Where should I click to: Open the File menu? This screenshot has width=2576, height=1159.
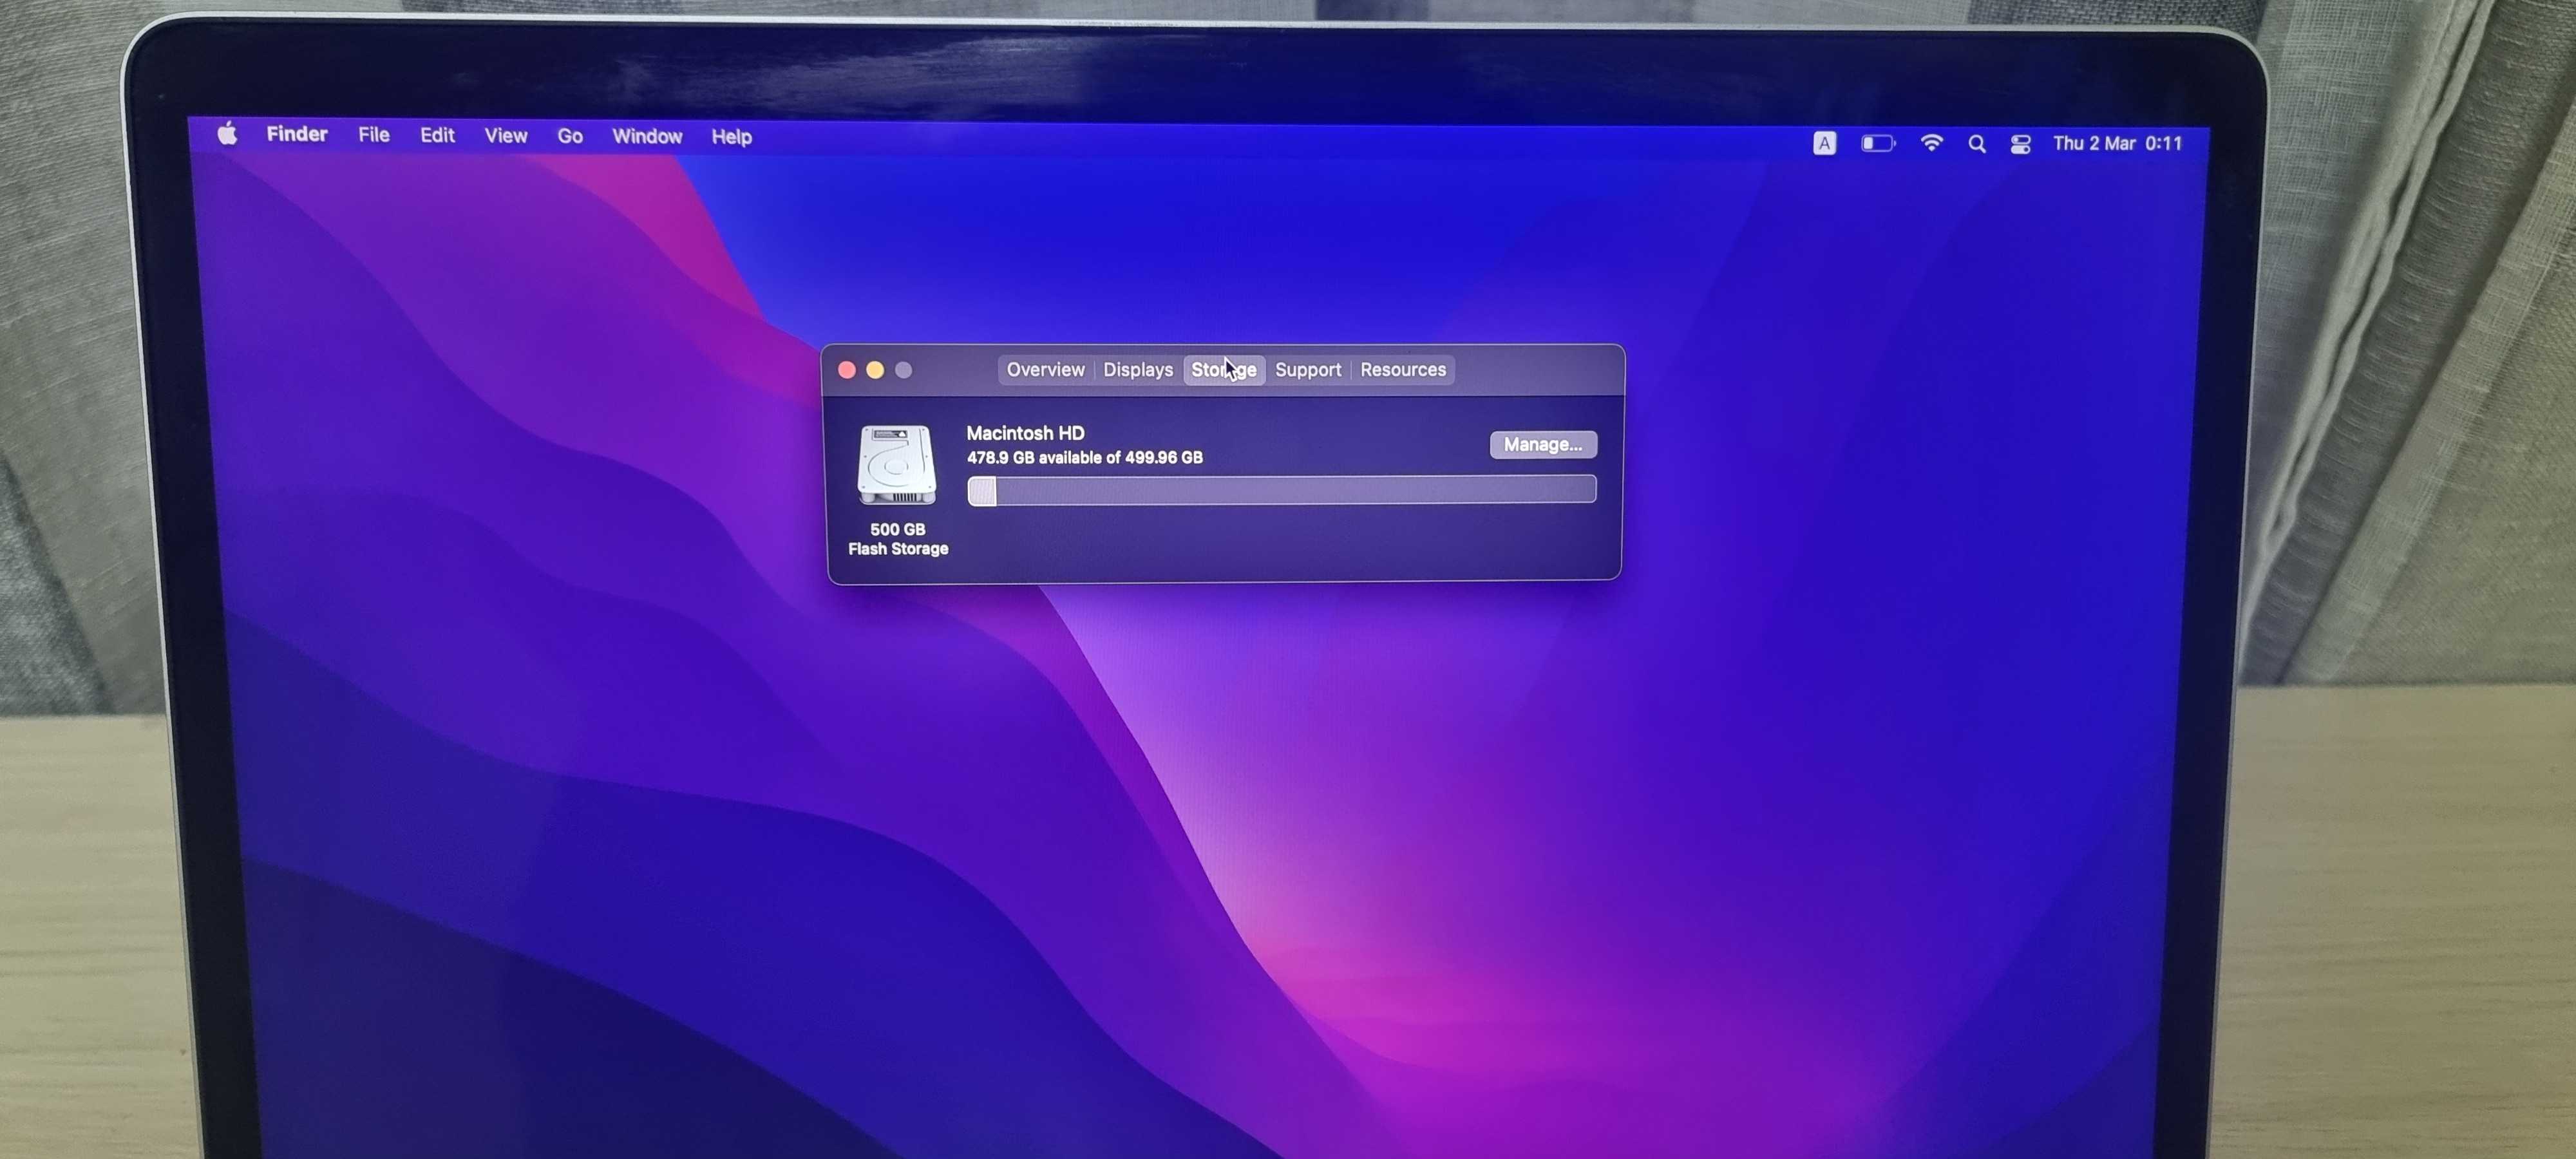(x=374, y=135)
